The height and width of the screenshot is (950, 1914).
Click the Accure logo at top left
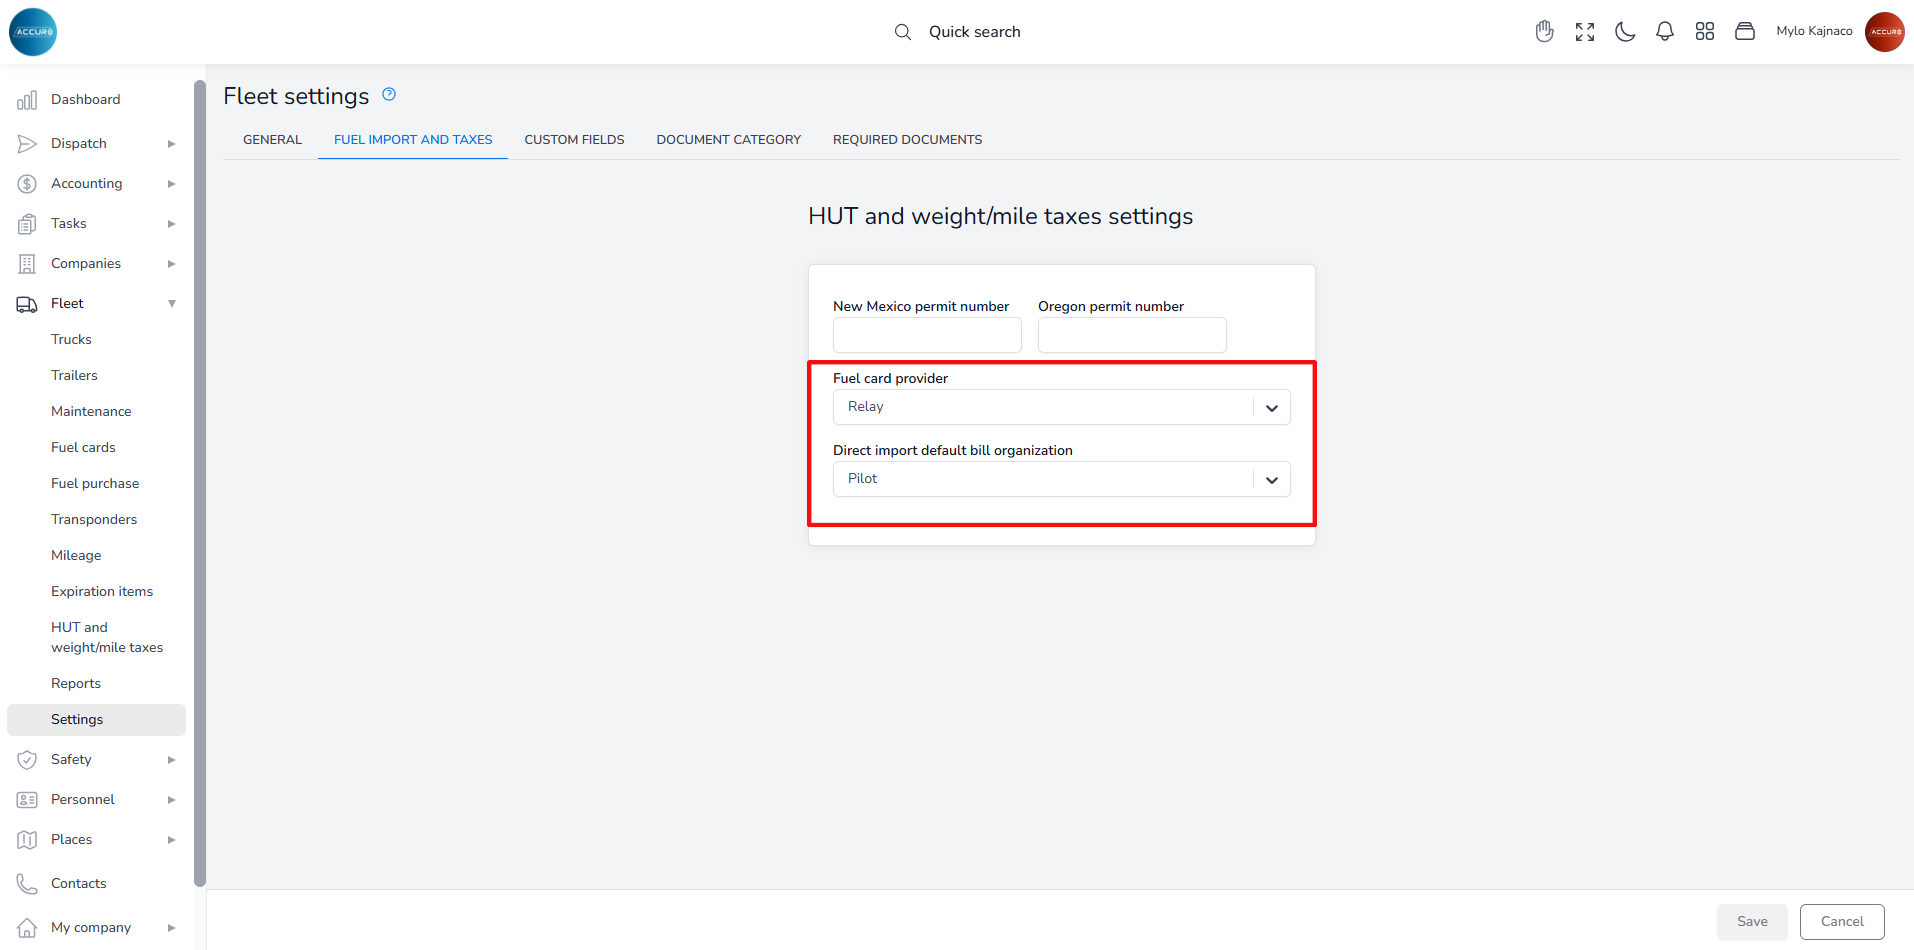tap(33, 32)
